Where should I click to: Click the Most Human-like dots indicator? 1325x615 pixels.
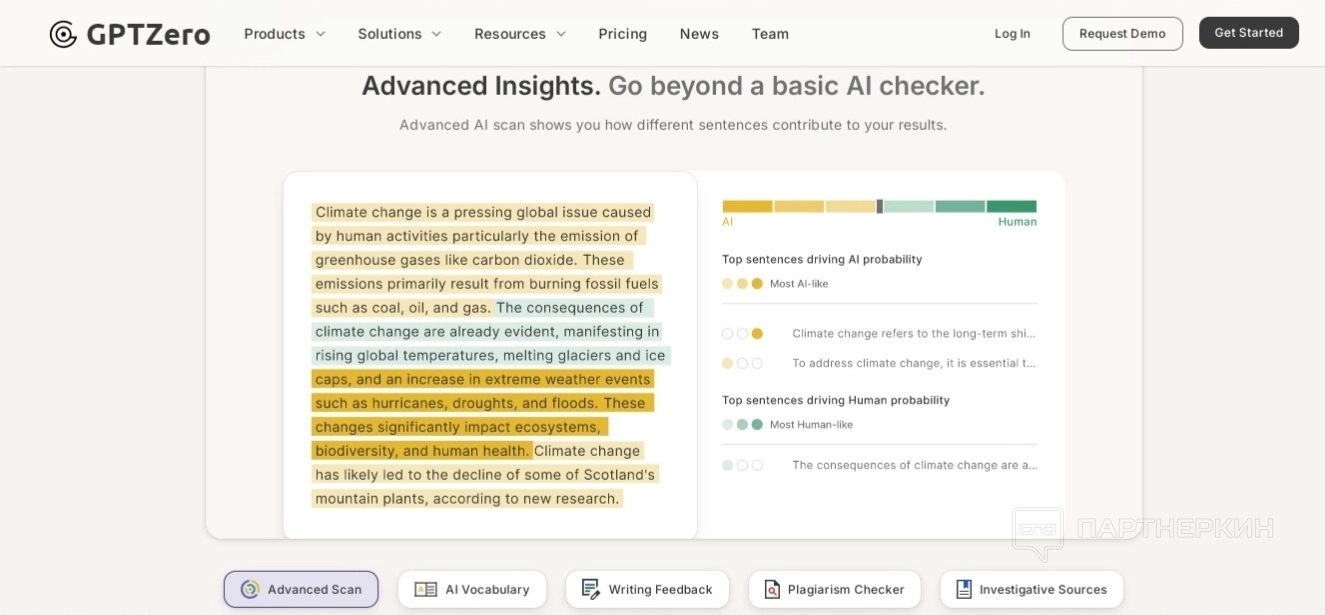pyautogui.click(x=742, y=425)
